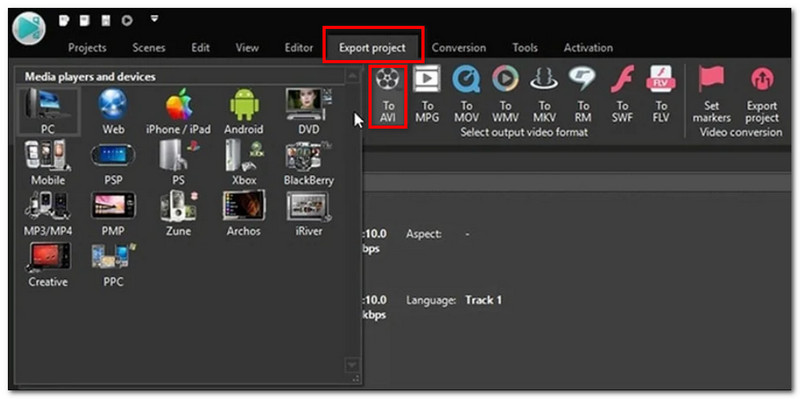800x399 pixels.
Task: Switch to the View tab
Action: tap(247, 48)
